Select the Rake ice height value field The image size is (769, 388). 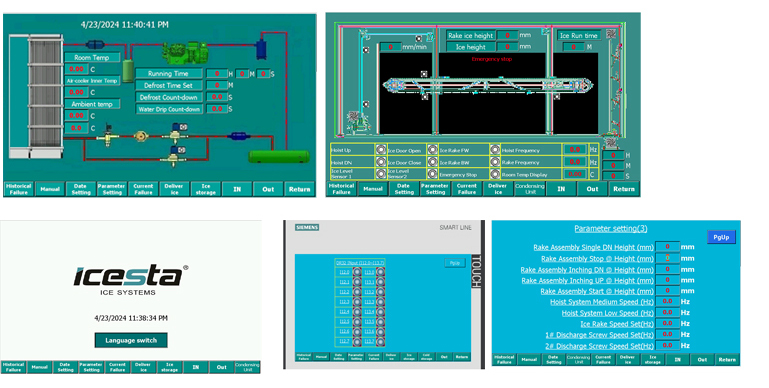point(507,35)
